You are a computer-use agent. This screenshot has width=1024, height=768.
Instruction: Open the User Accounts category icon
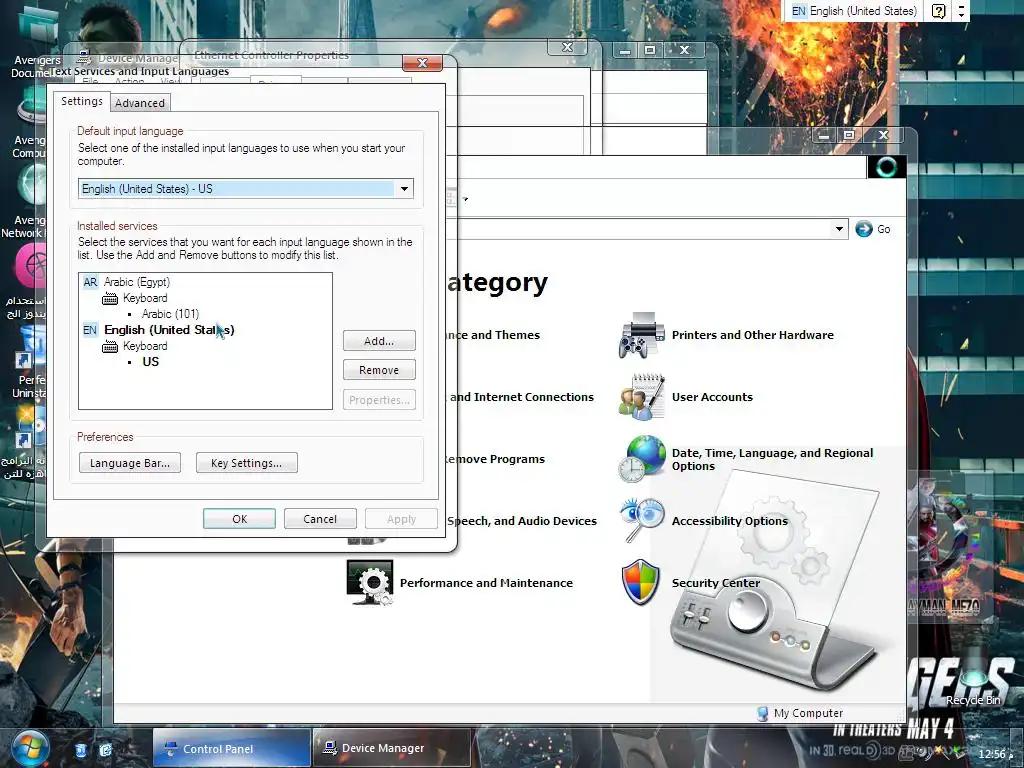641,397
